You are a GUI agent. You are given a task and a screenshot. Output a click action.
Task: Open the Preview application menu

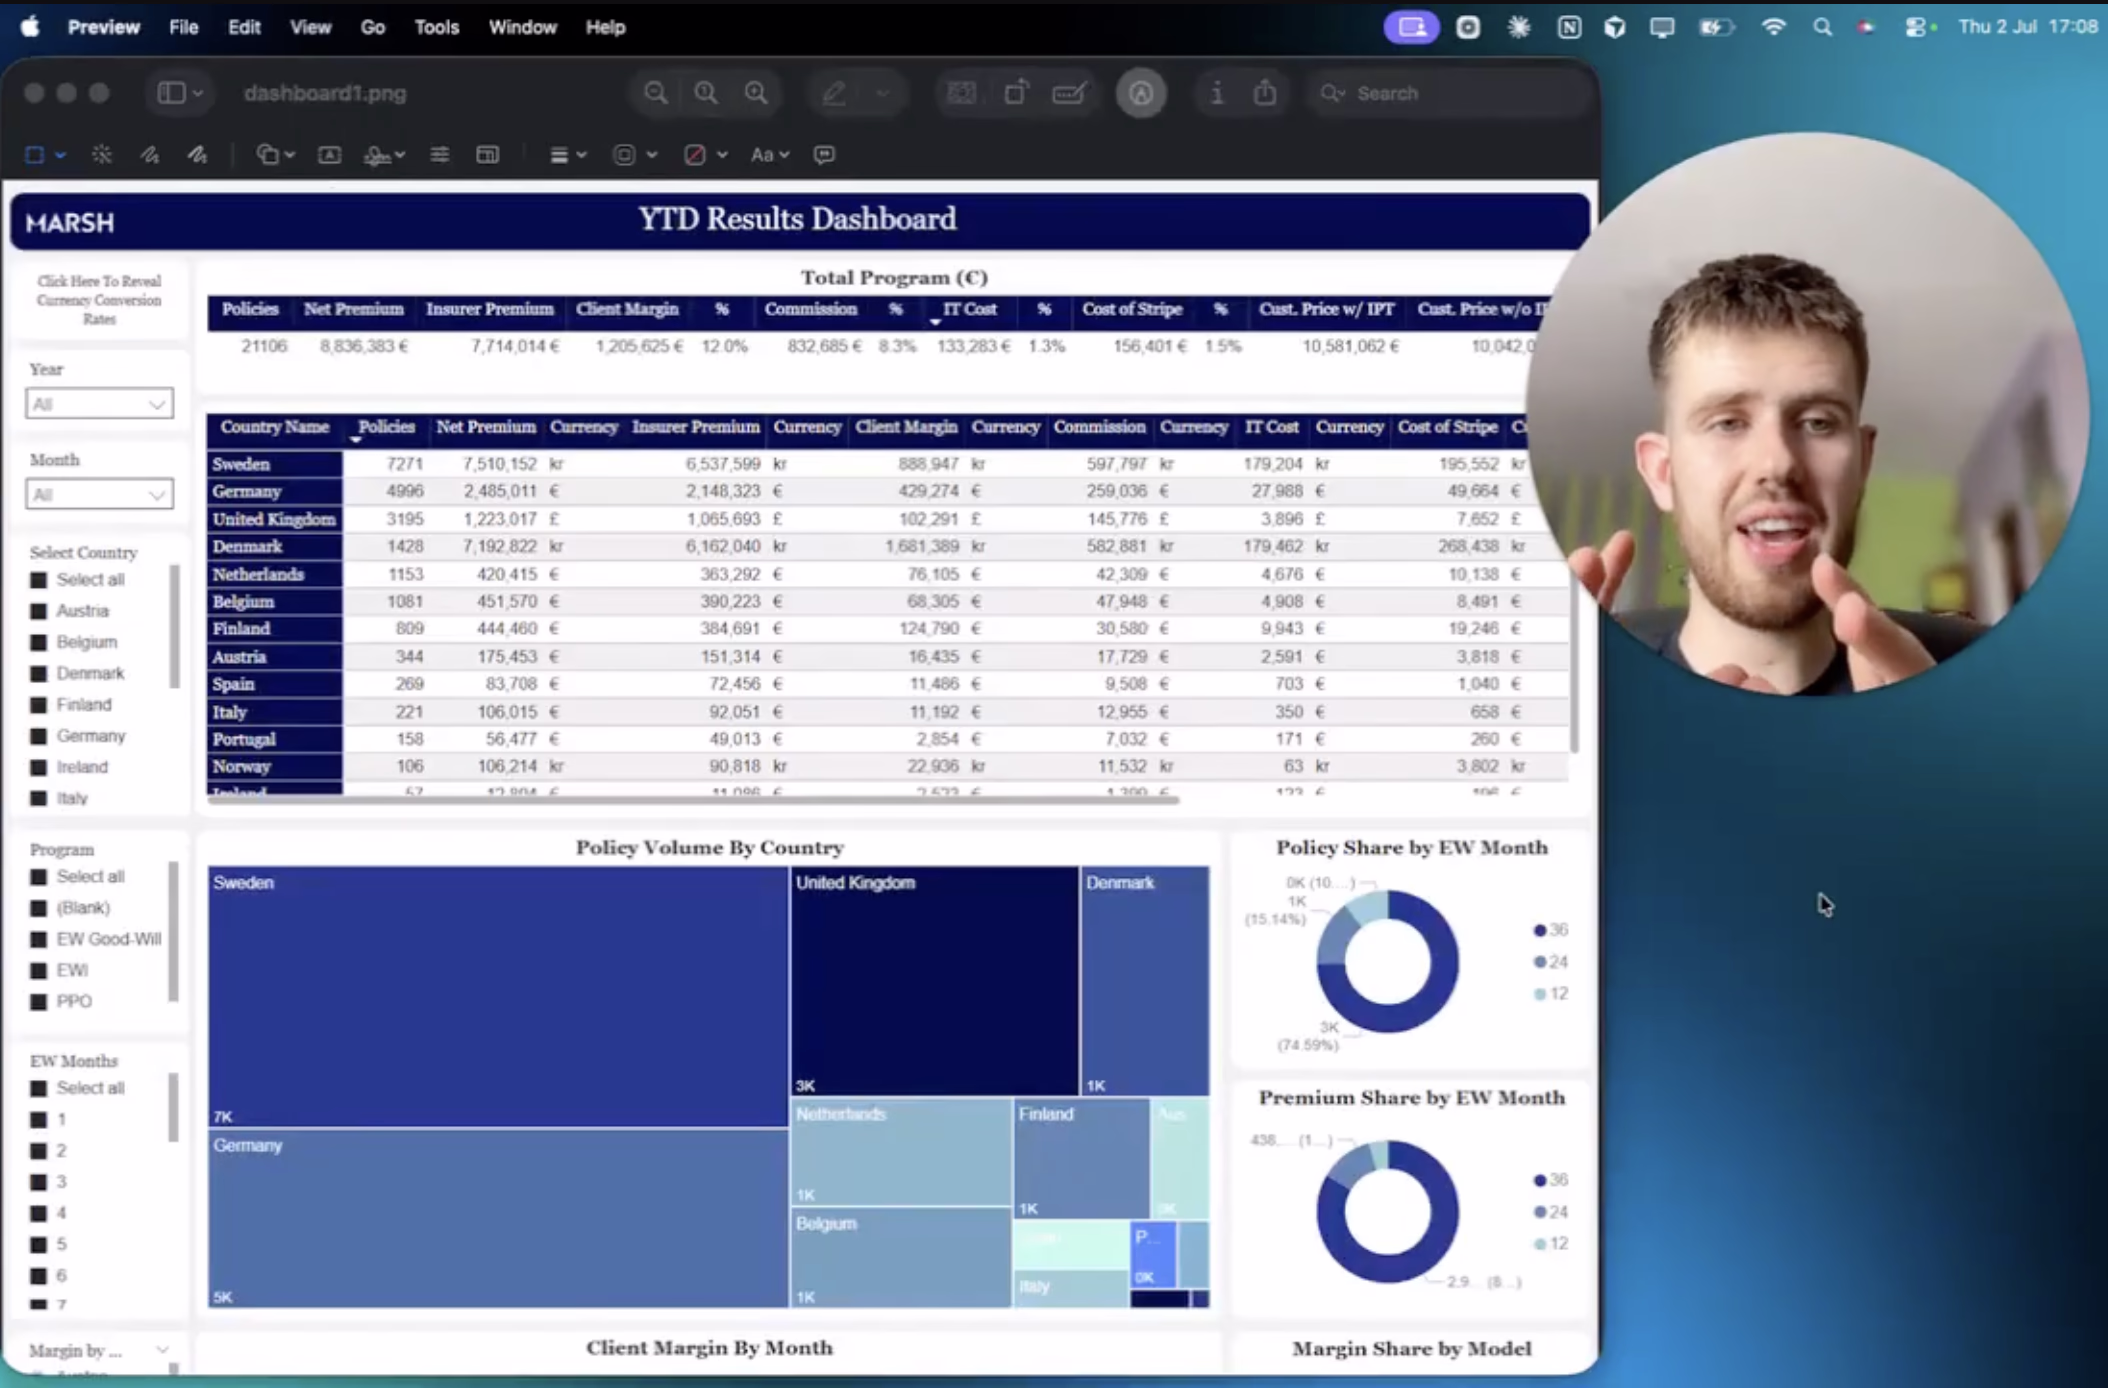(x=104, y=27)
